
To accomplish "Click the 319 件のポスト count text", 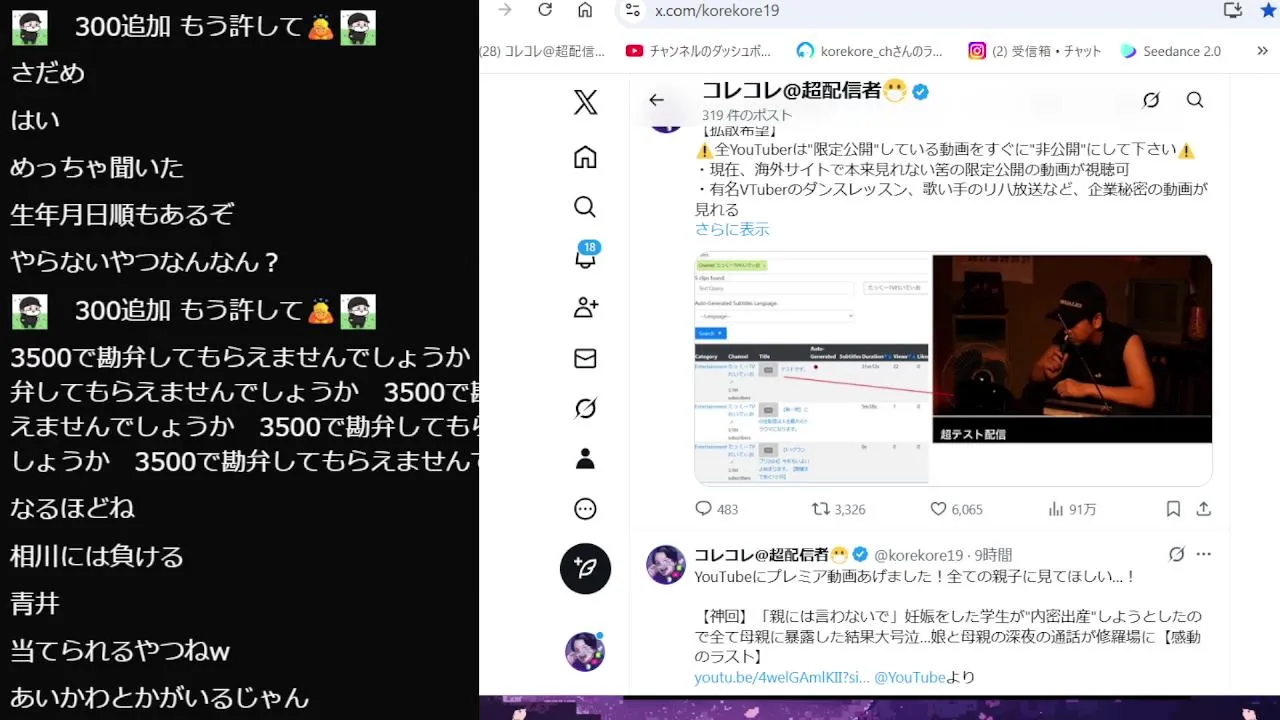I will 747,115.
